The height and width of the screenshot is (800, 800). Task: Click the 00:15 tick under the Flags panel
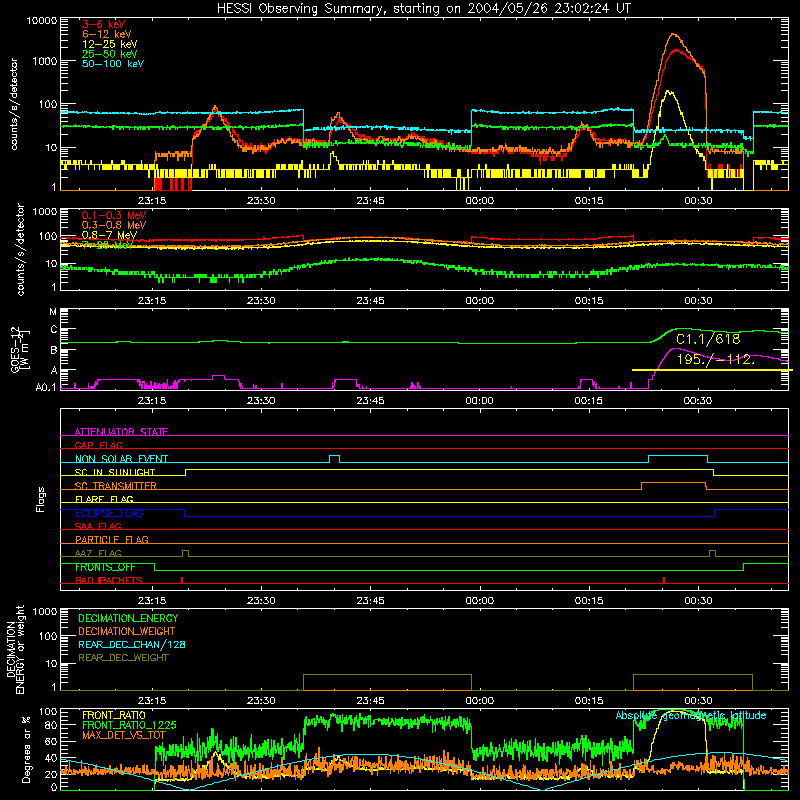pos(589,601)
